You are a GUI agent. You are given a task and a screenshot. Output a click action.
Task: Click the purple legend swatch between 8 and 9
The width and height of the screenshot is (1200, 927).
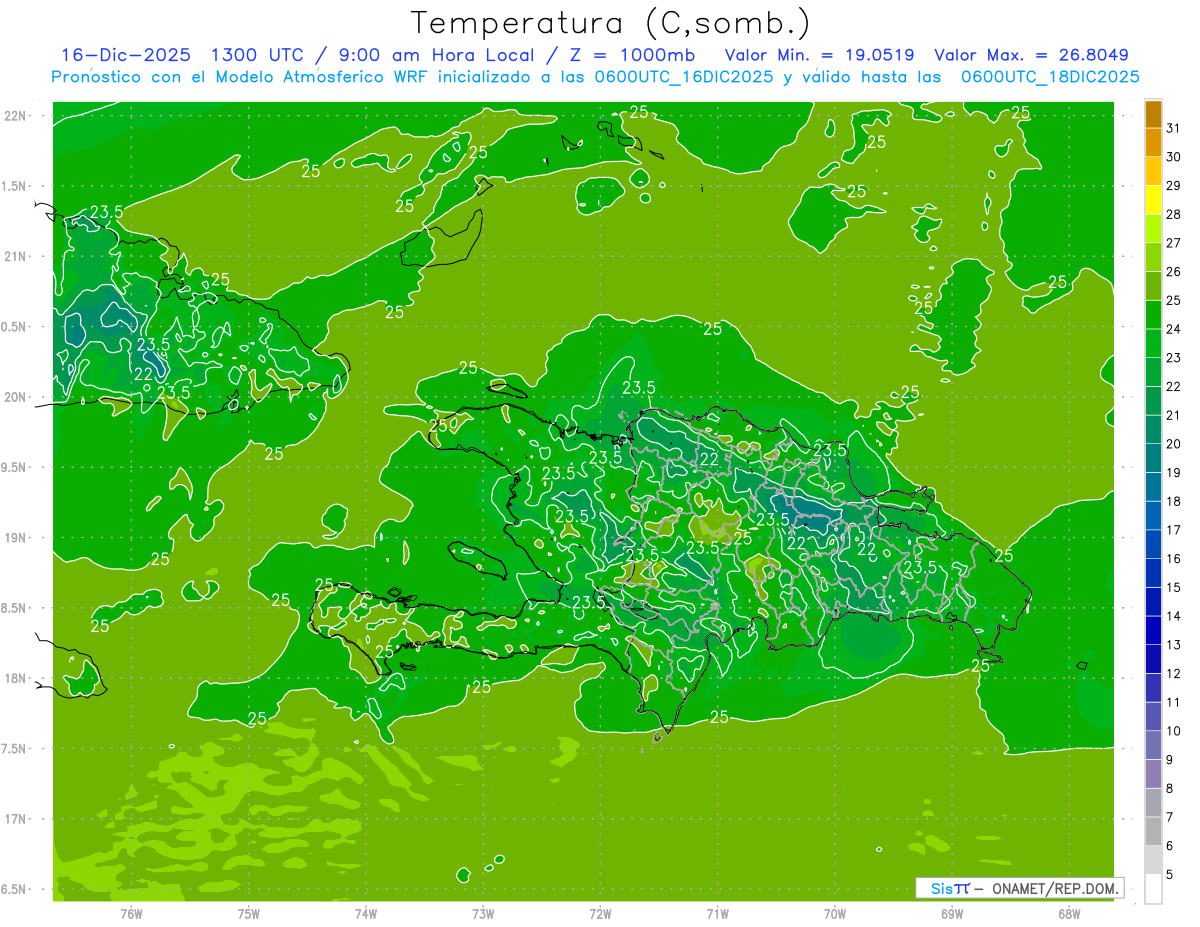click(x=1153, y=774)
